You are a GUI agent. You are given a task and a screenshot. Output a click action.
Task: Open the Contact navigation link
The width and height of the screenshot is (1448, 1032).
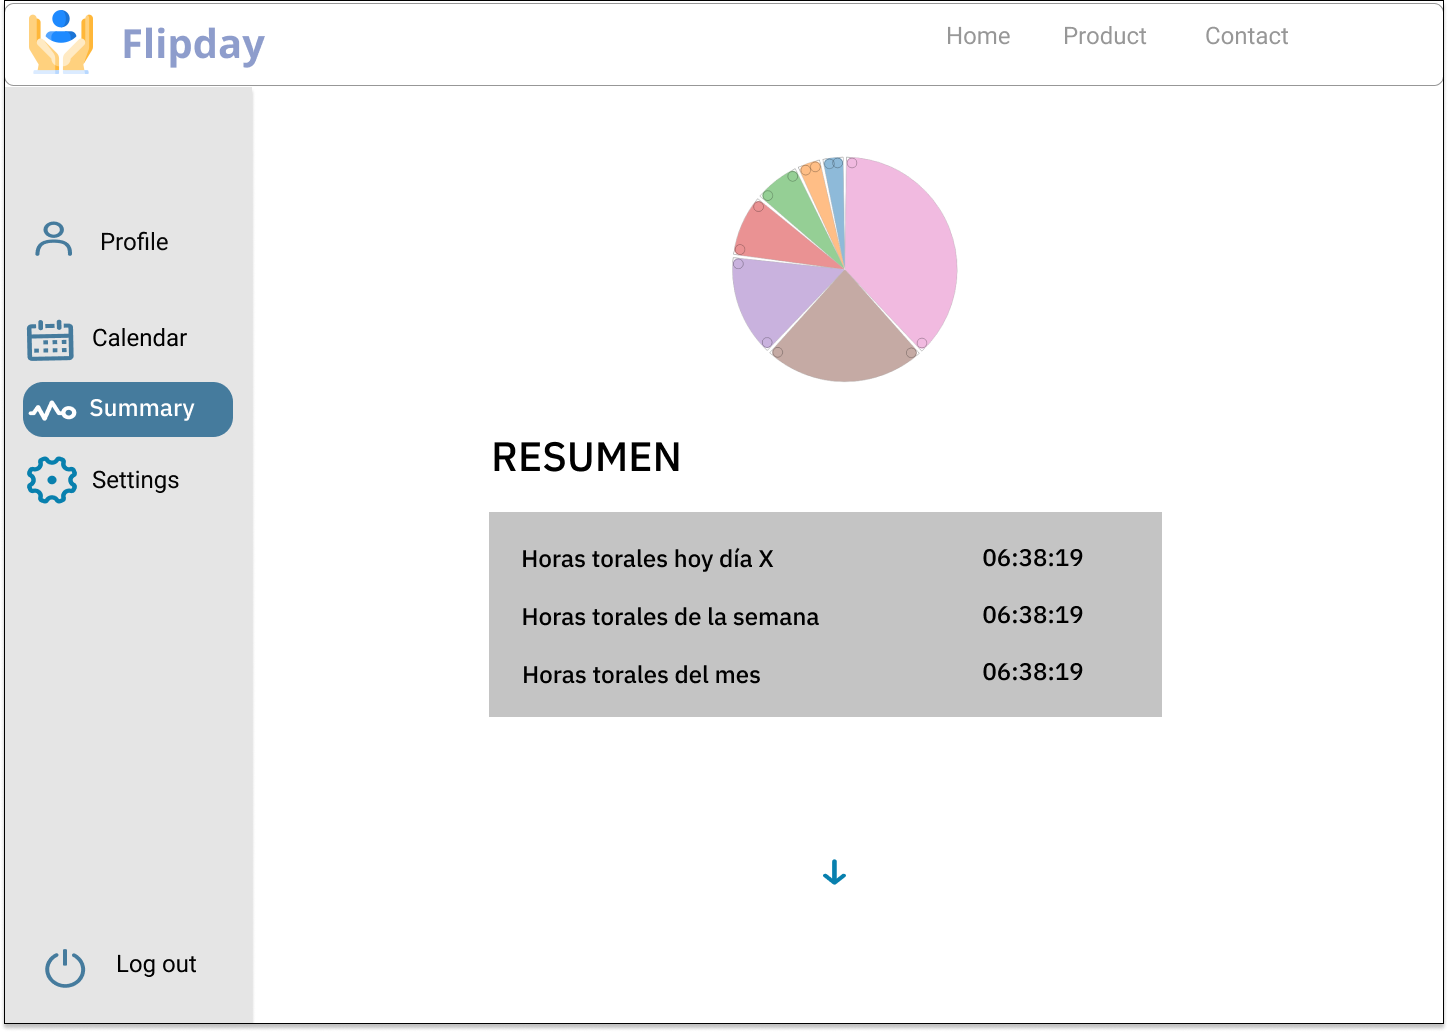(1246, 36)
